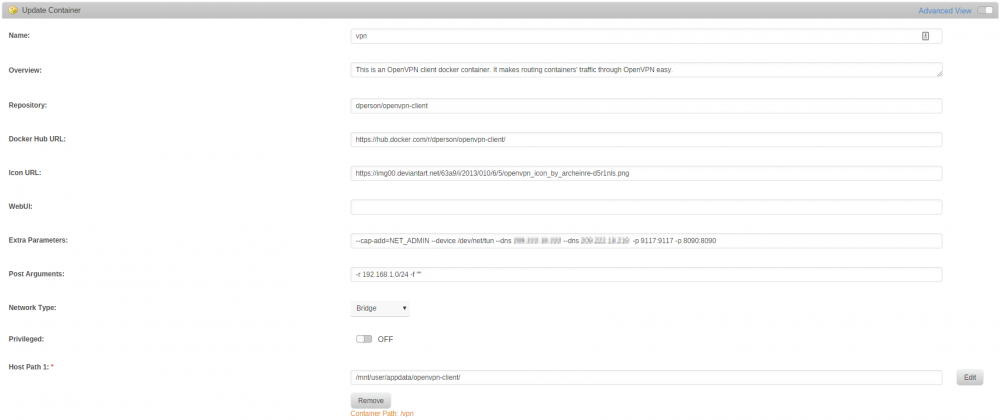Click the "Host Path 1:" label
The image size is (1000, 420).
(x=29, y=367)
